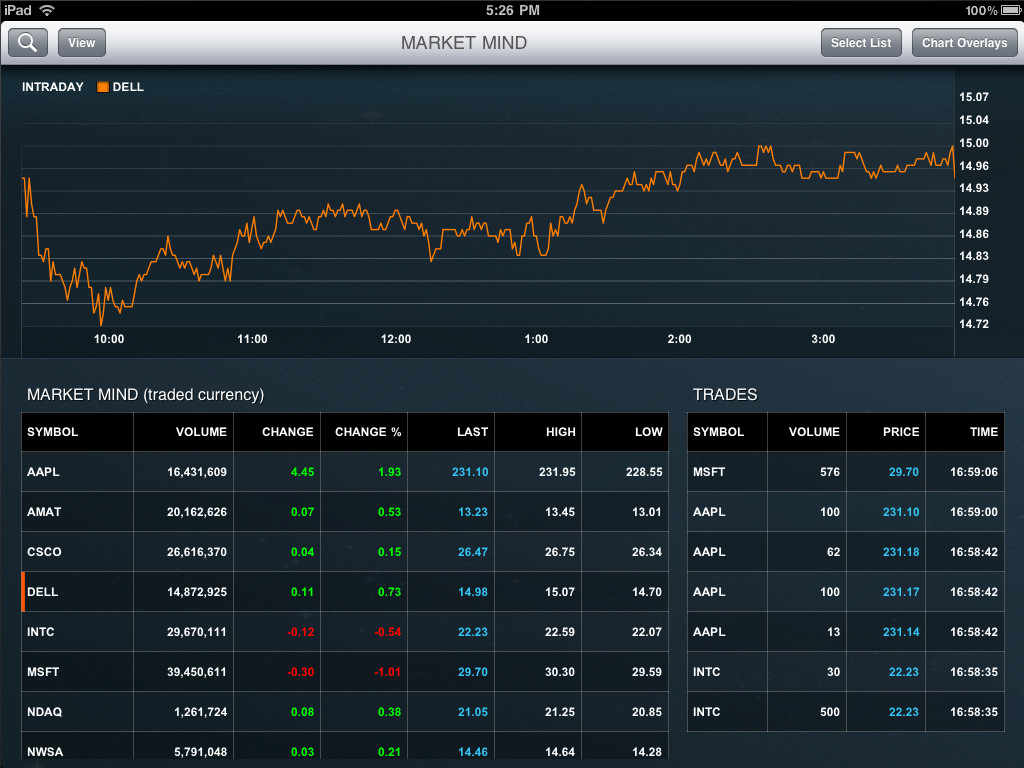
Task: Select the AAPL row in Market Mind
Action: (x=344, y=472)
